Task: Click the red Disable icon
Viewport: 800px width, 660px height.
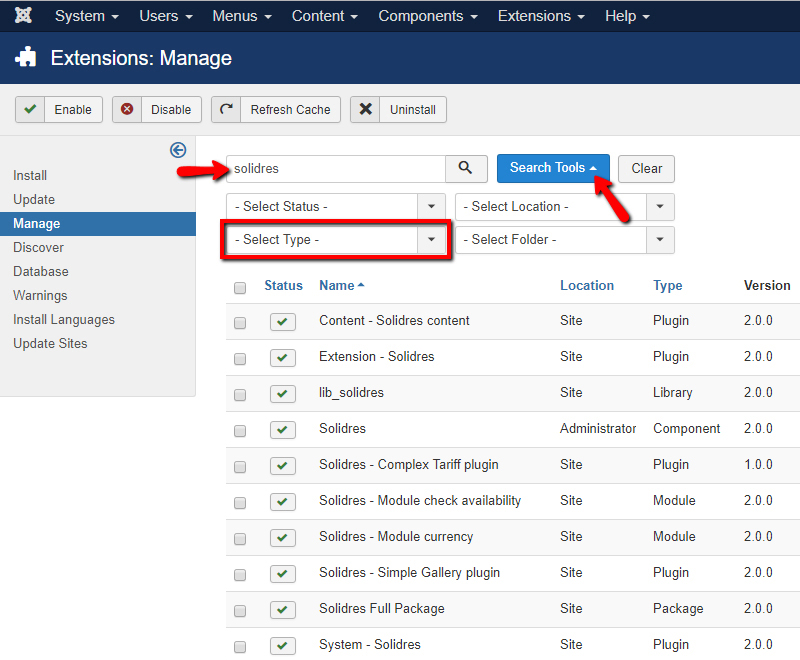Action: (127, 109)
